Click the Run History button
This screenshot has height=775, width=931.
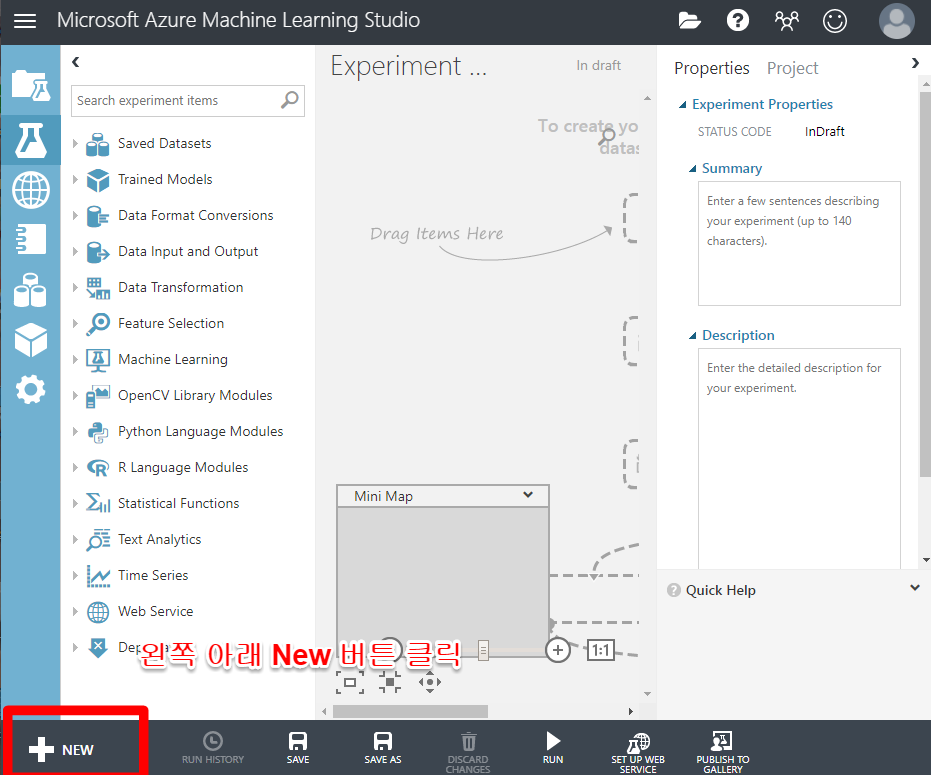click(x=213, y=748)
